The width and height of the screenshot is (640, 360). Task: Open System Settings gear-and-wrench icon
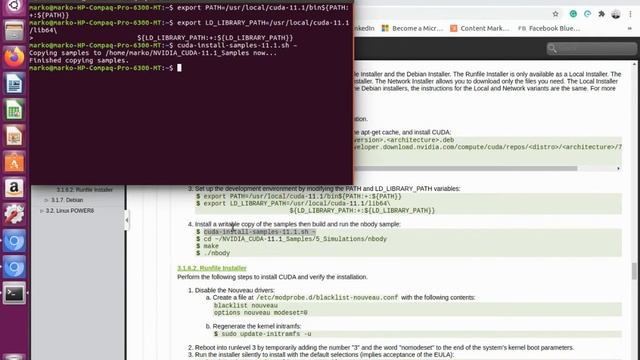14,214
